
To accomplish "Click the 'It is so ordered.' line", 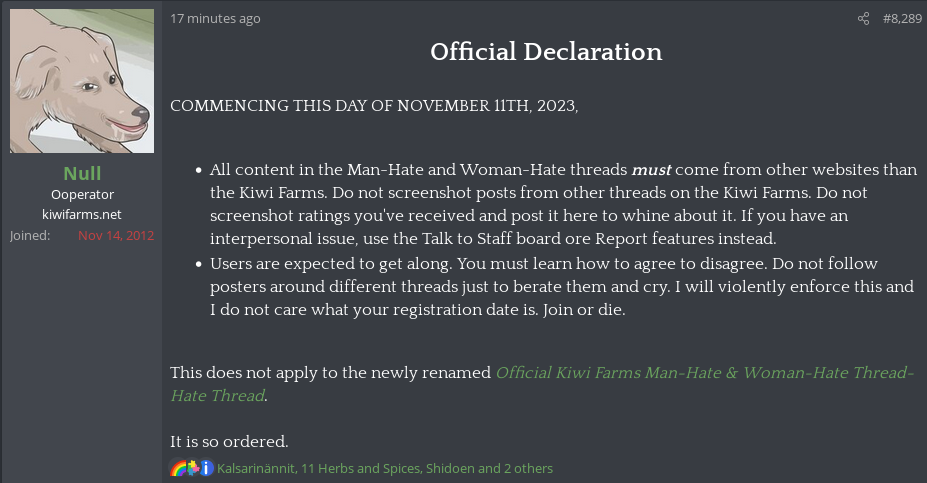I will pyautogui.click(x=229, y=441).
